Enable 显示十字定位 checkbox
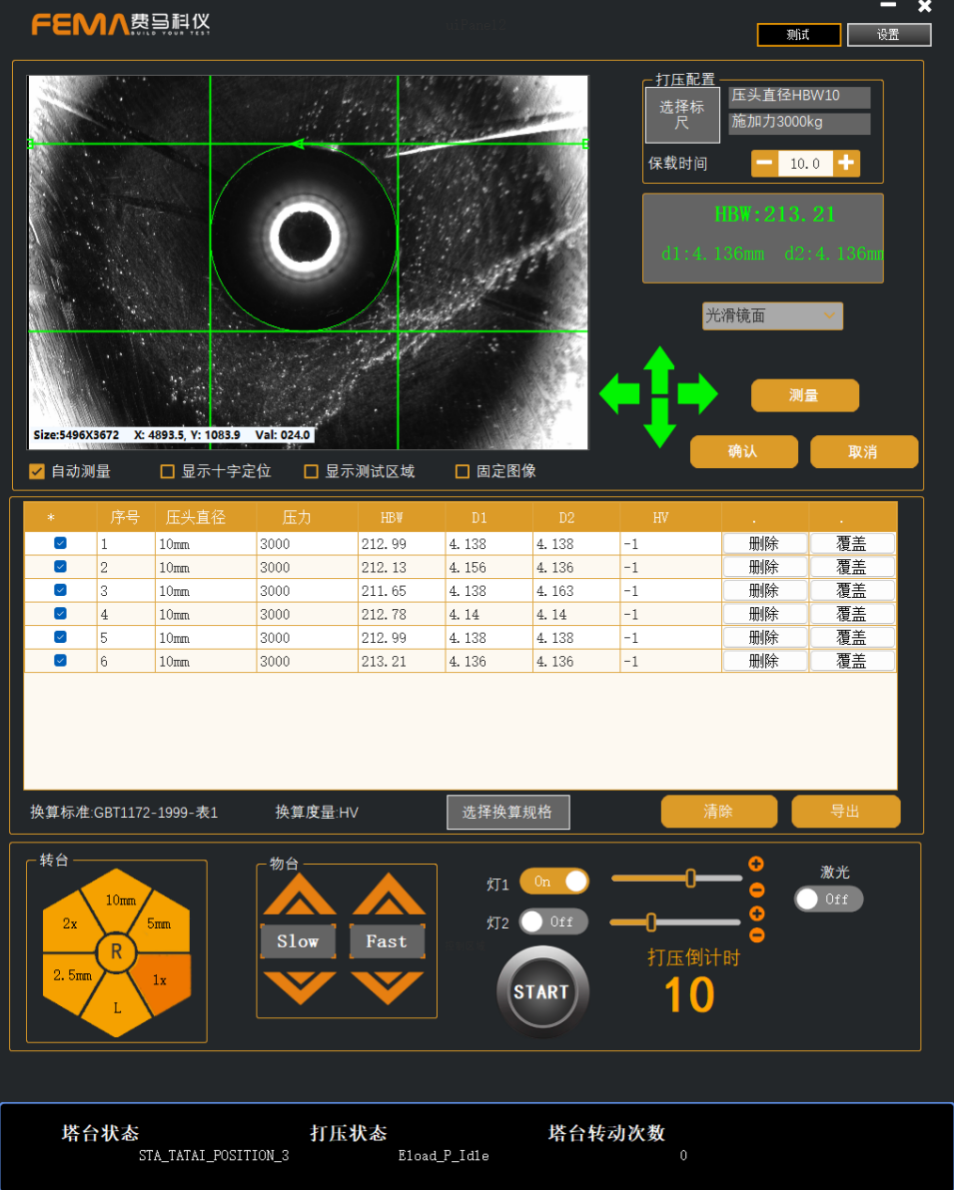 168,471
